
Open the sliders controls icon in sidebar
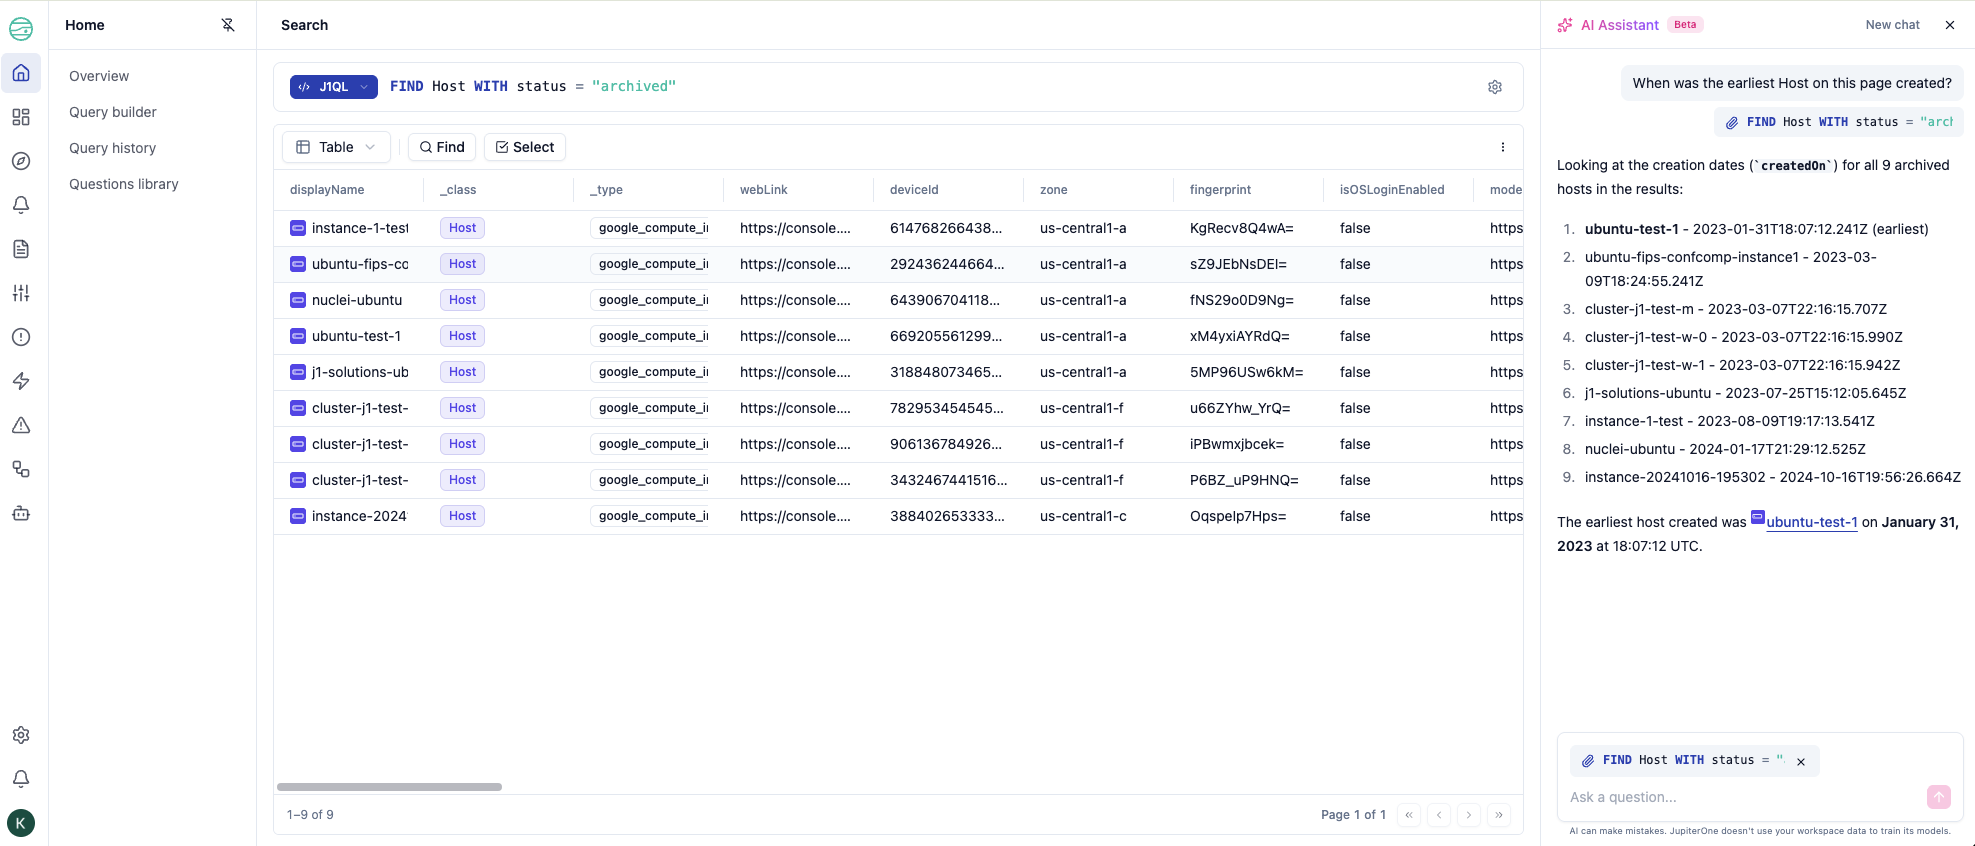coord(21,293)
